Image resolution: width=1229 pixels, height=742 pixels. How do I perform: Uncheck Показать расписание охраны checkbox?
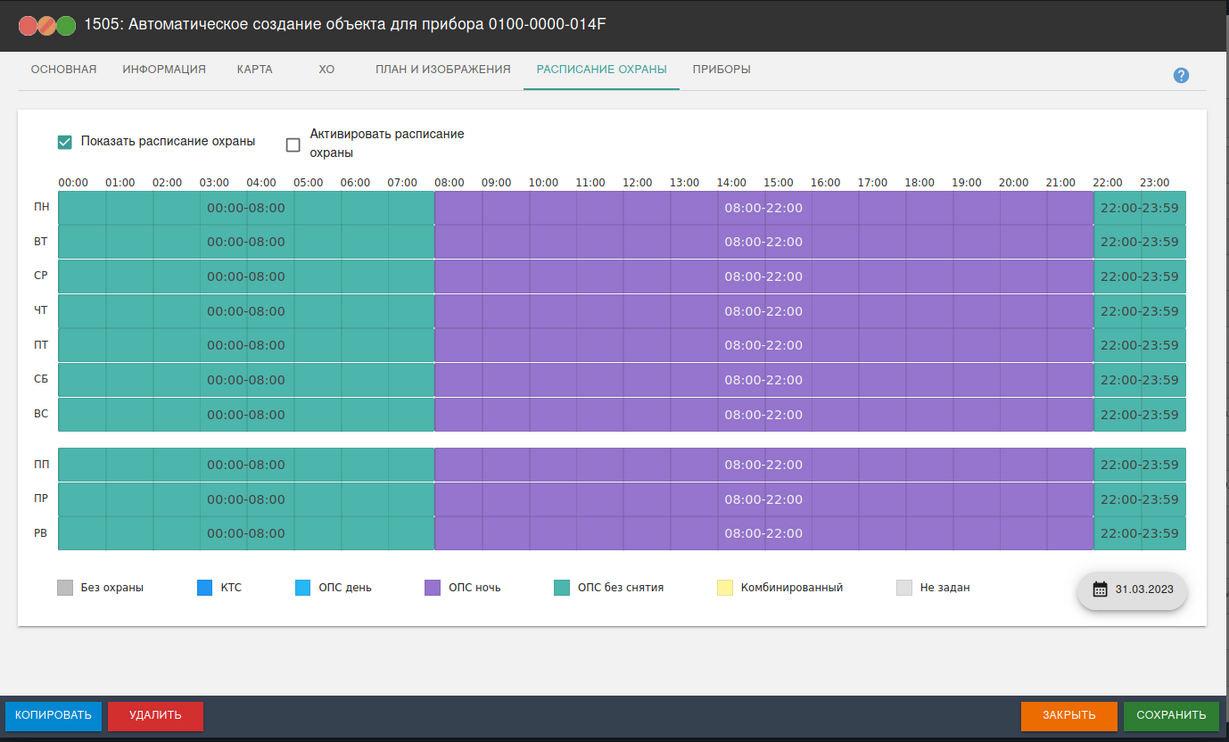pyautogui.click(x=65, y=142)
